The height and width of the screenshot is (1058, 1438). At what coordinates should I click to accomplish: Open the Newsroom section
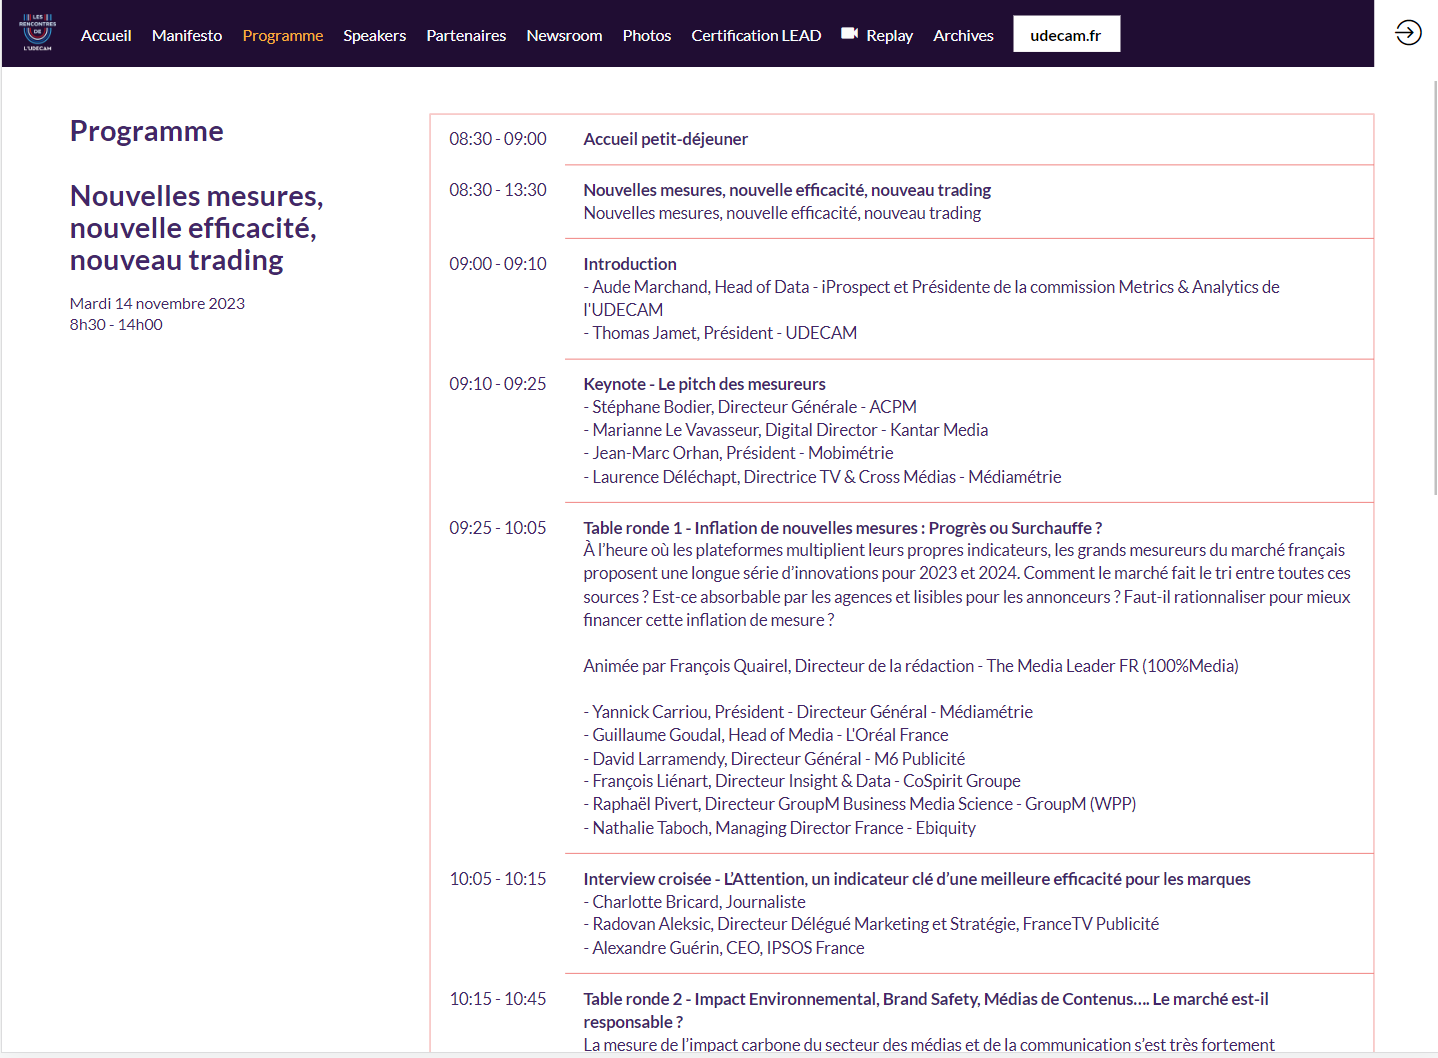(565, 35)
